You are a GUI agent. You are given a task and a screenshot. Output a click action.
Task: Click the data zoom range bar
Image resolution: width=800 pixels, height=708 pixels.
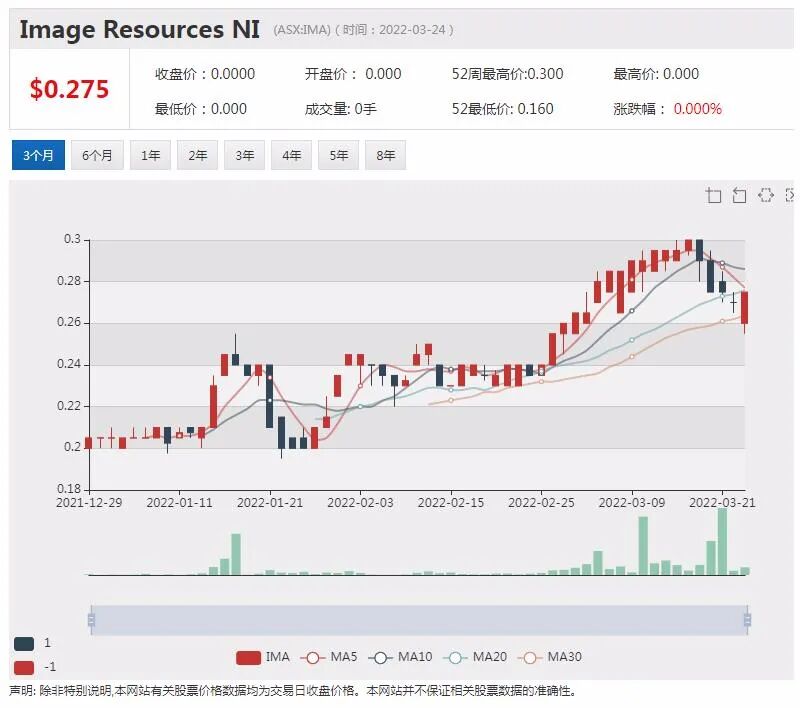419,620
